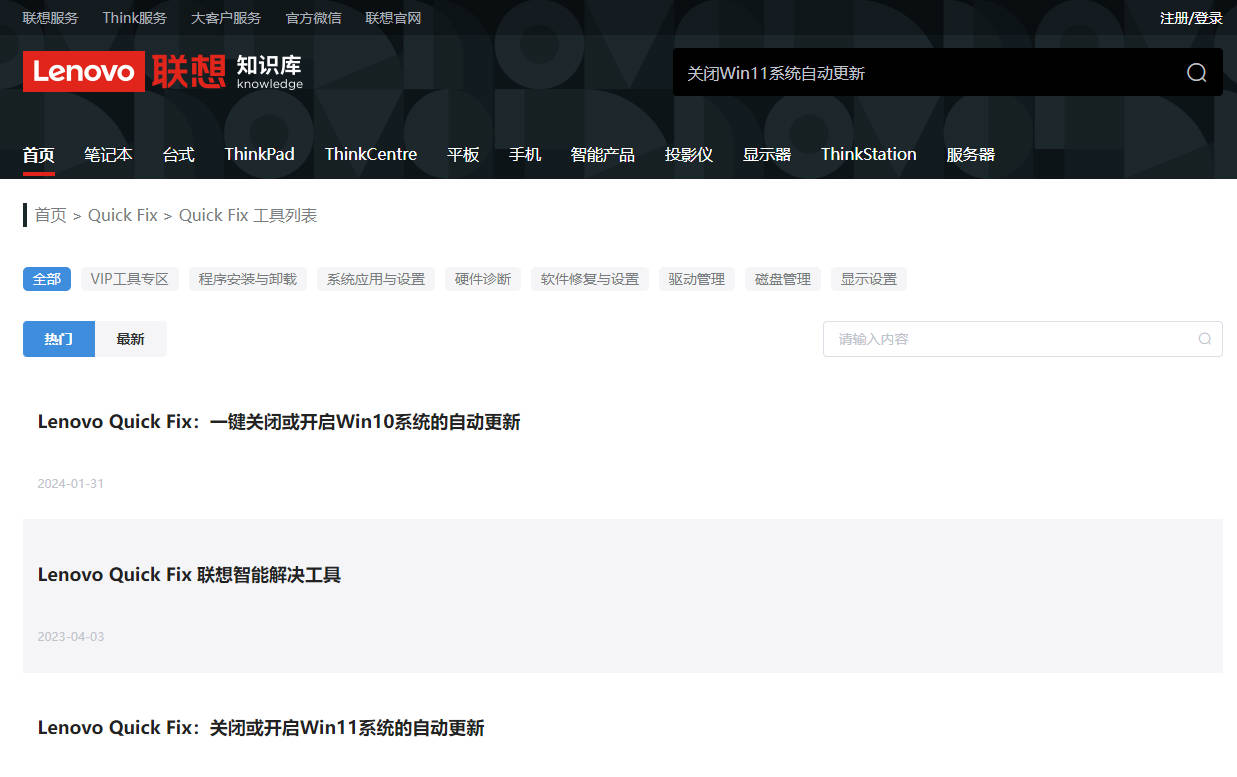Filter by 驱动管理 category

[x=696, y=279]
